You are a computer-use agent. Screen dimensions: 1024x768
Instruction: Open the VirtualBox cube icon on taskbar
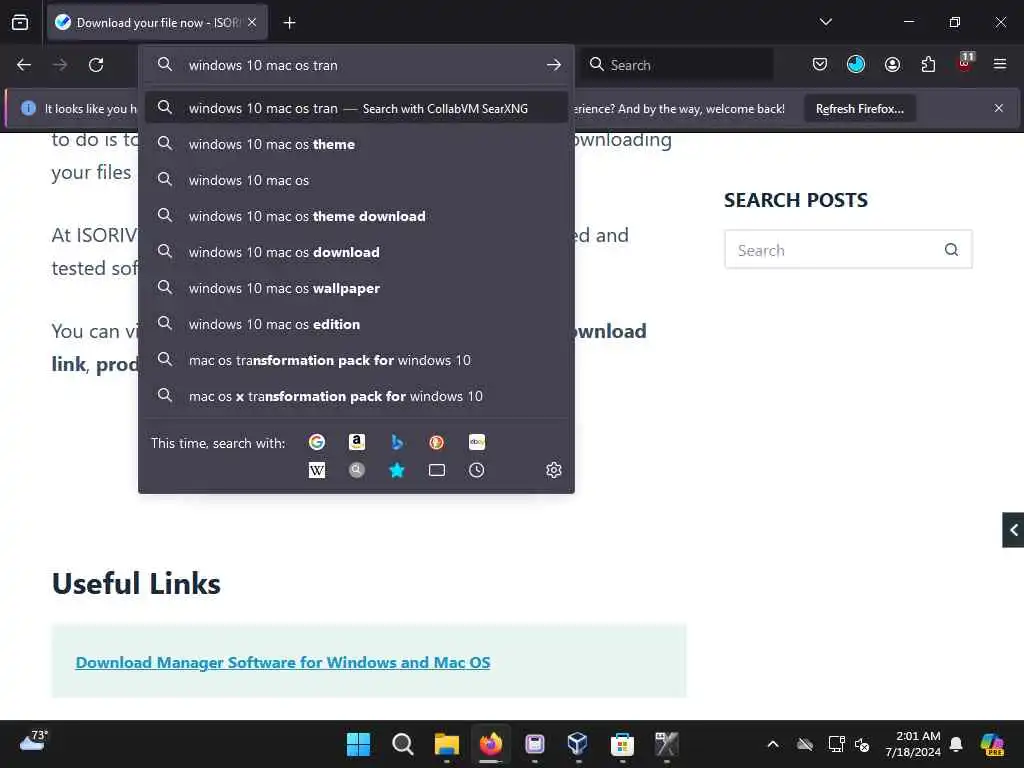578,744
